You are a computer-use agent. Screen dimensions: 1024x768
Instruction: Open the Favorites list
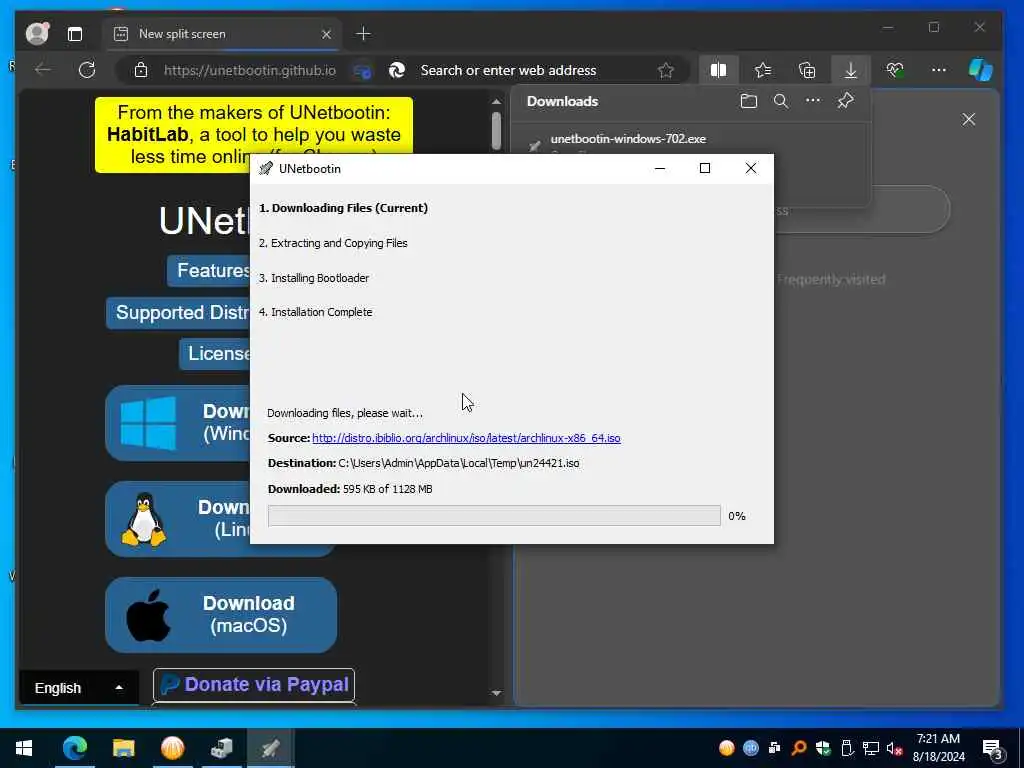(x=763, y=70)
